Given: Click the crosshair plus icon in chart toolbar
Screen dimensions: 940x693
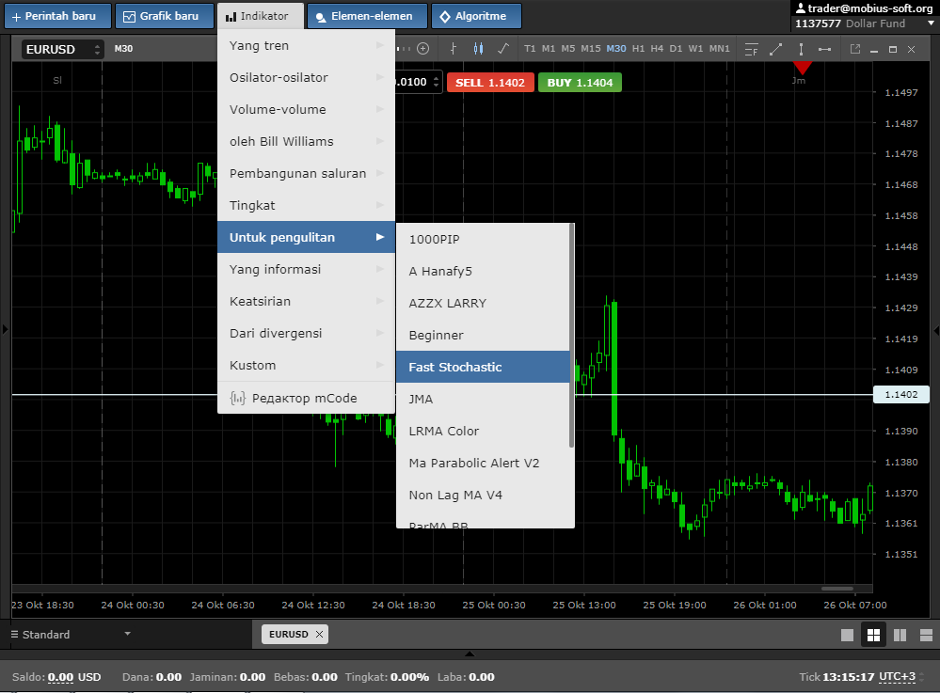Looking at the screenshot, I should coord(423,49).
